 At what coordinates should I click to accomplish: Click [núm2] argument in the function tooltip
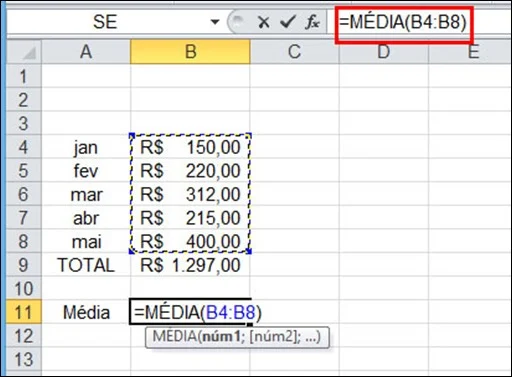click(x=273, y=337)
